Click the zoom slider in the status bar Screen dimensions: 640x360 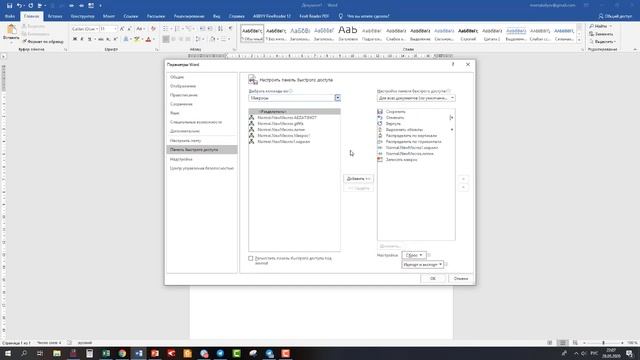click(x=603, y=343)
